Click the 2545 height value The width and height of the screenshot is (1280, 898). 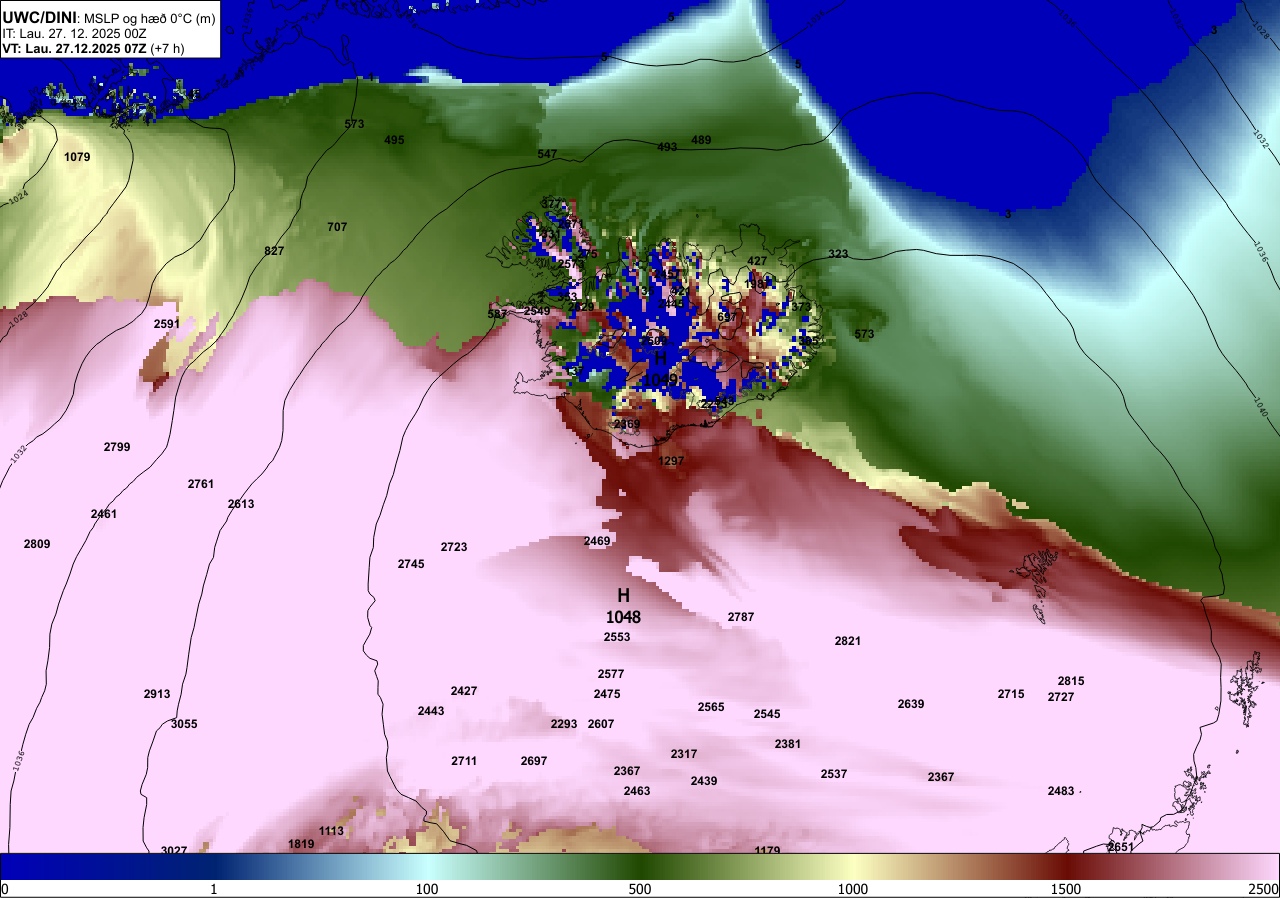pyautogui.click(x=767, y=714)
